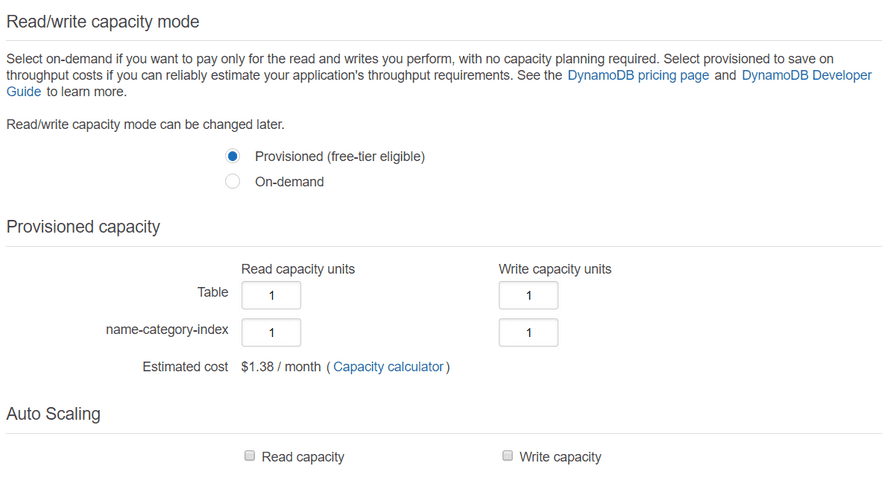
Task: Focus name-category-index read capacity units field
Action: (271, 333)
